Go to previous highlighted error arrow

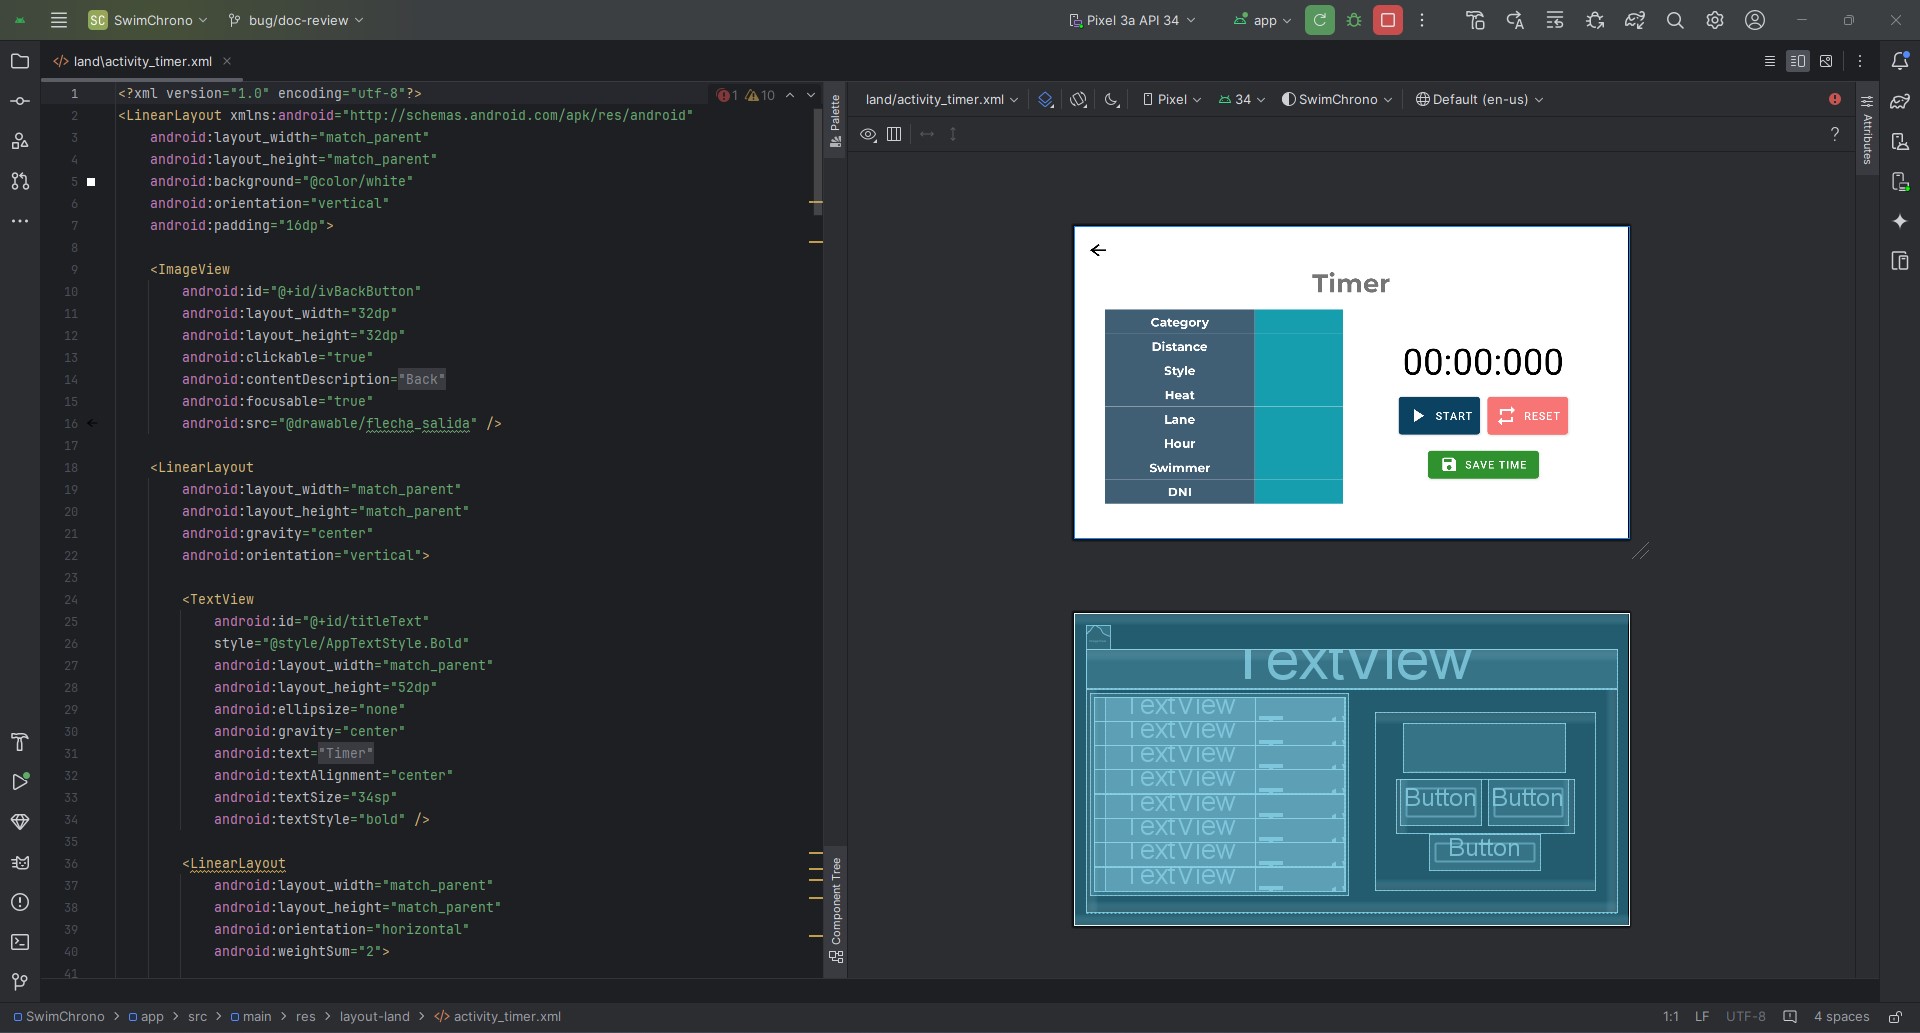tap(790, 95)
